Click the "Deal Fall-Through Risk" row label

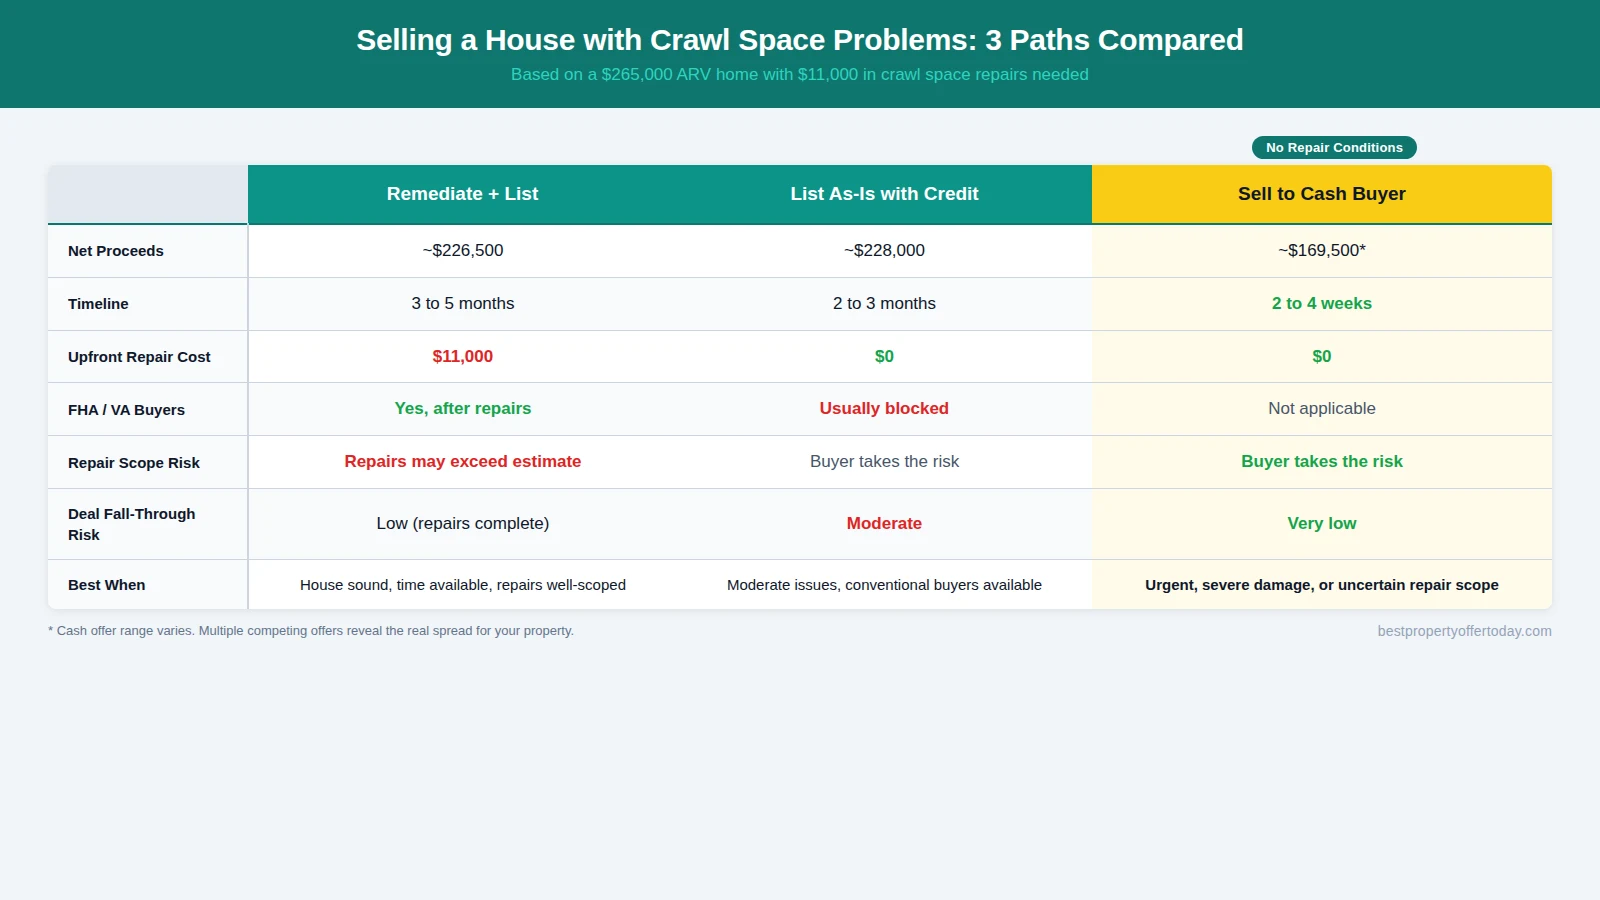pyautogui.click(x=132, y=524)
